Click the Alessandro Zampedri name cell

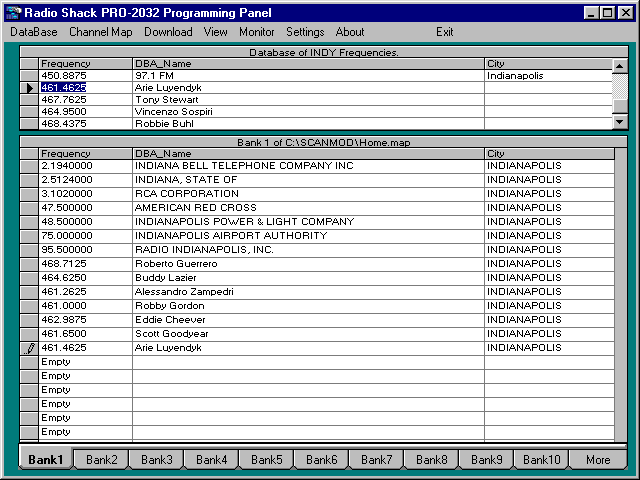[308, 292]
